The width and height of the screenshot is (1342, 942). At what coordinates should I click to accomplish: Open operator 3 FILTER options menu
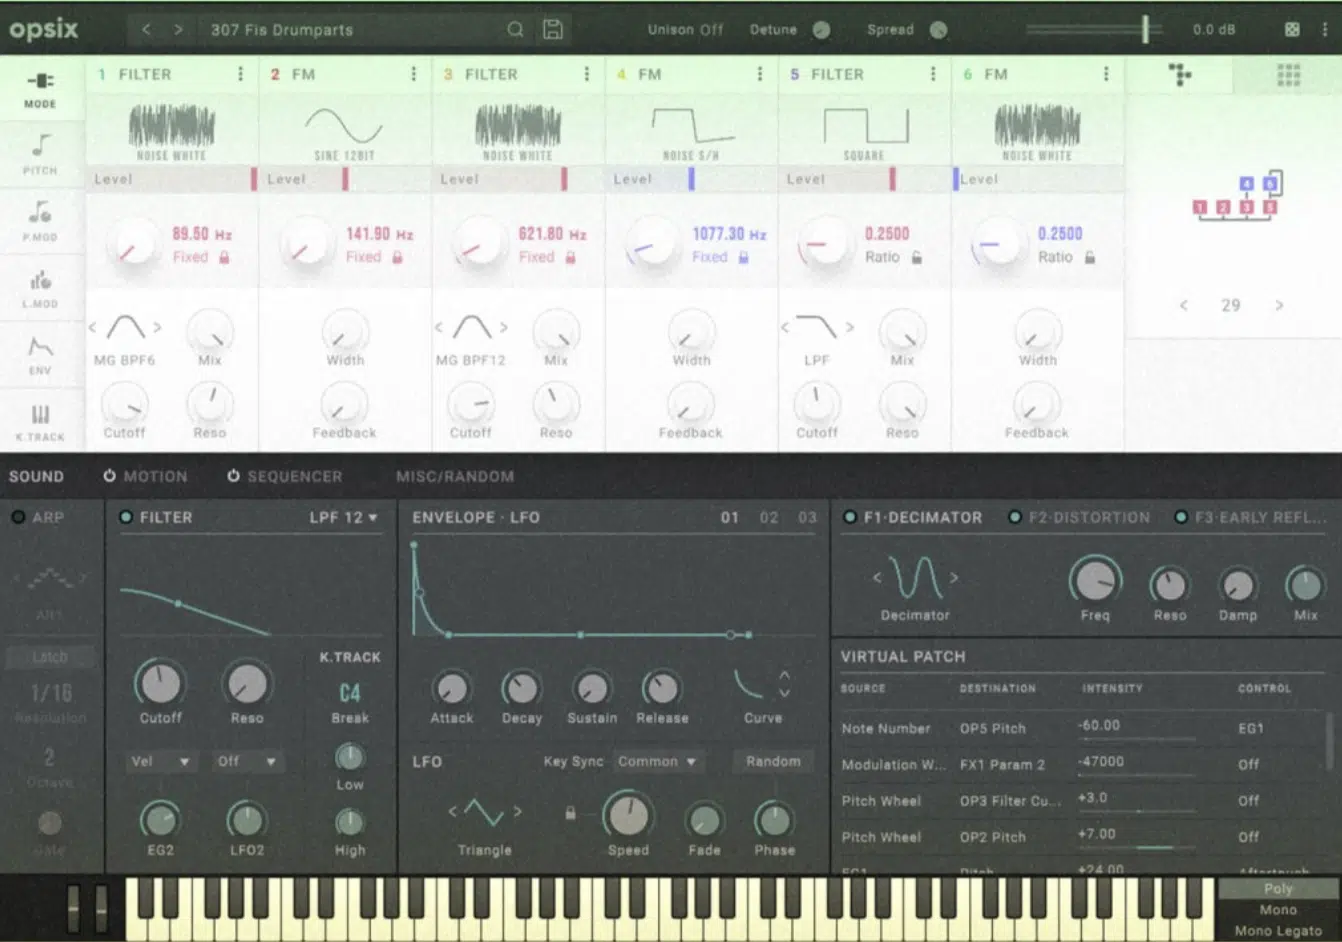(x=586, y=74)
